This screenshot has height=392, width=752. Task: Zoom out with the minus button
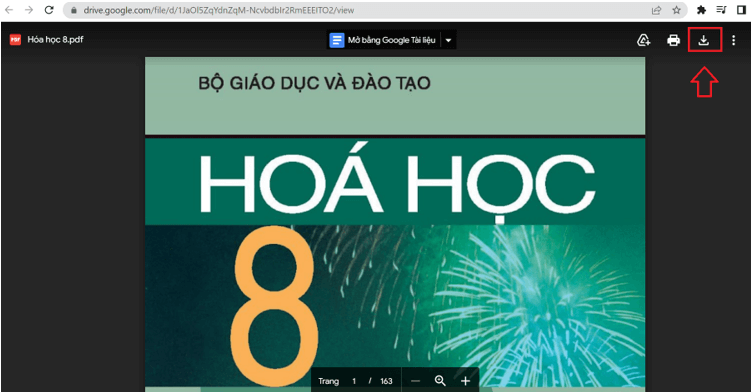[x=415, y=381]
